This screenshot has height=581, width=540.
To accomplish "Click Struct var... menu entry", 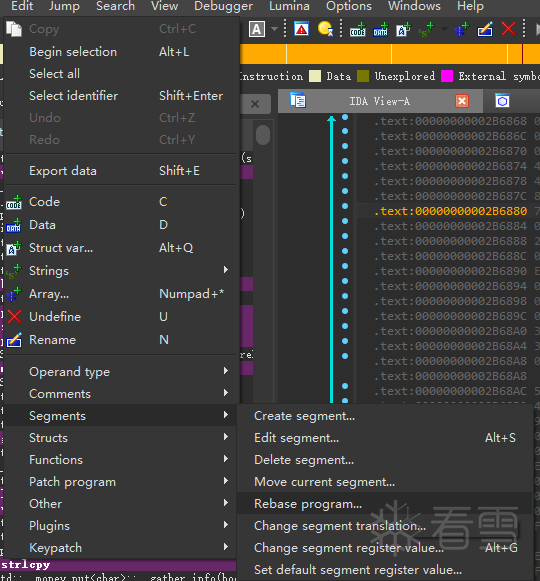I will [x=121, y=248].
